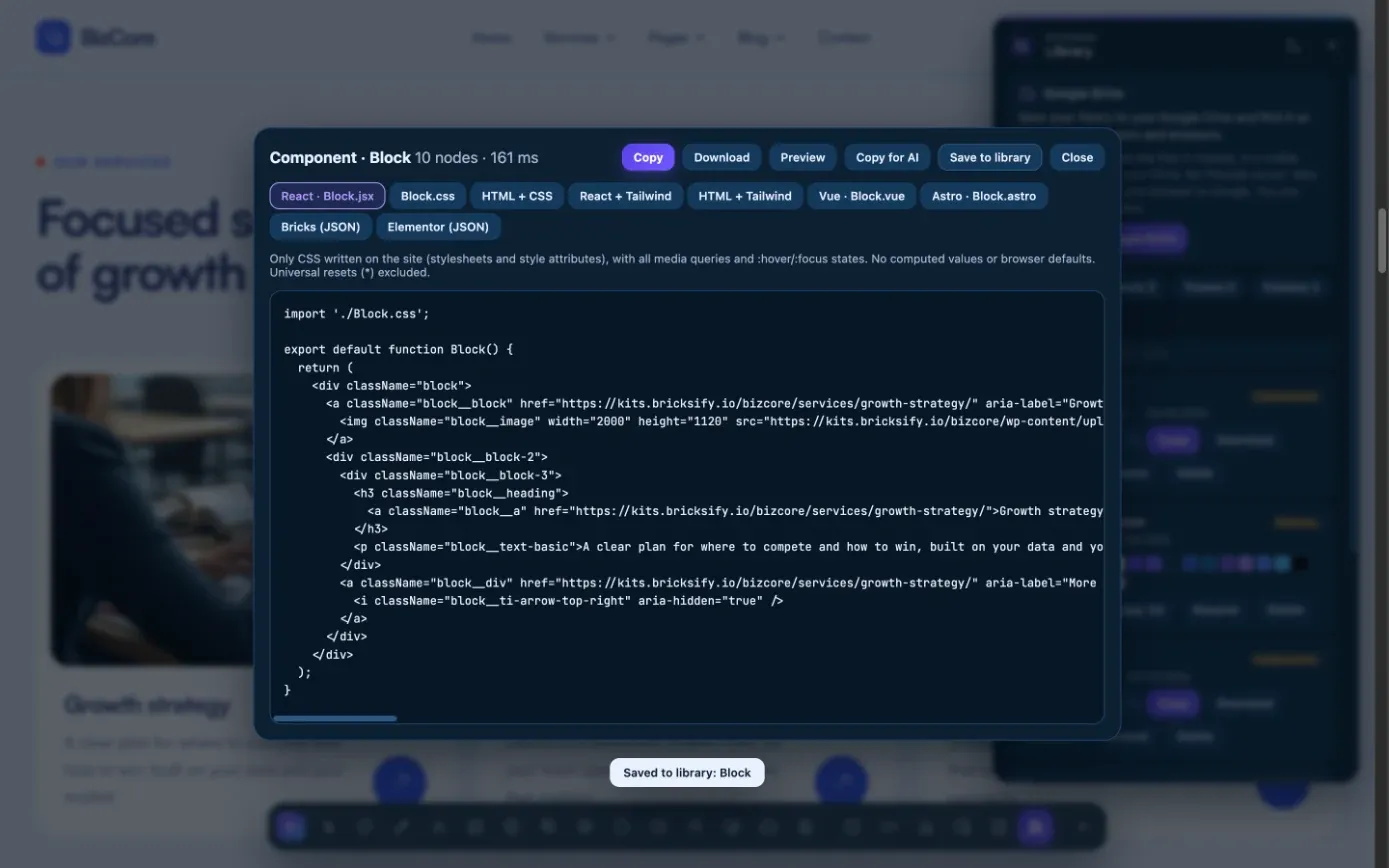
Task: Click the 'Component · Block' dialog title
Action: (x=340, y=157)
